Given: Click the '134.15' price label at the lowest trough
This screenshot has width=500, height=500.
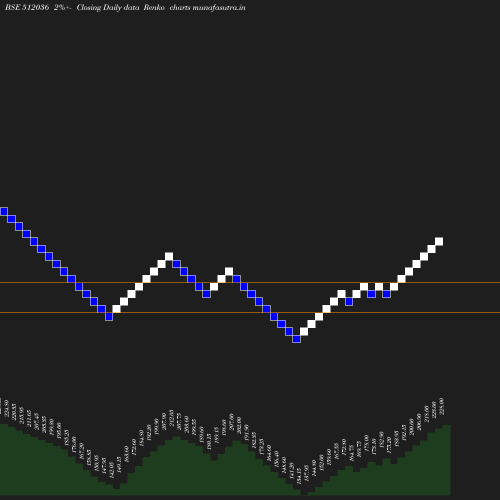Looking at the screenshot, I should pos(299,476).
